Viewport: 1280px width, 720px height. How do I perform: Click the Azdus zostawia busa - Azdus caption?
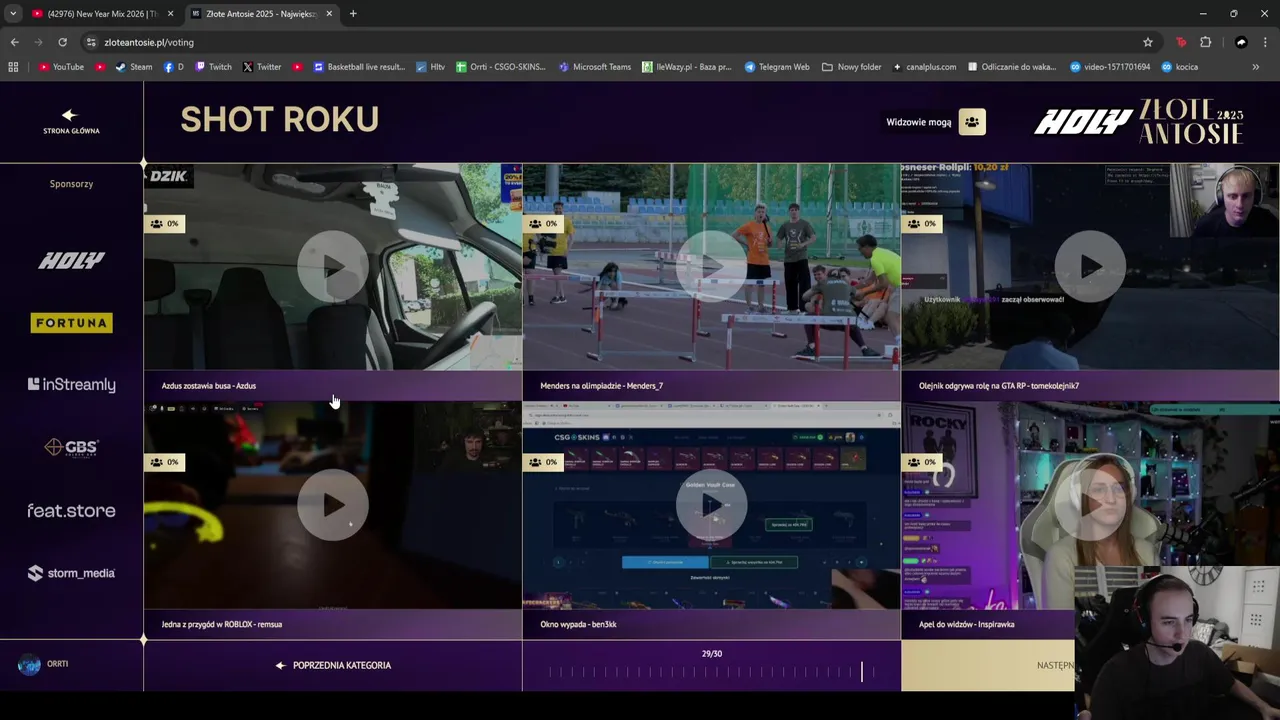tap(209, 386)
